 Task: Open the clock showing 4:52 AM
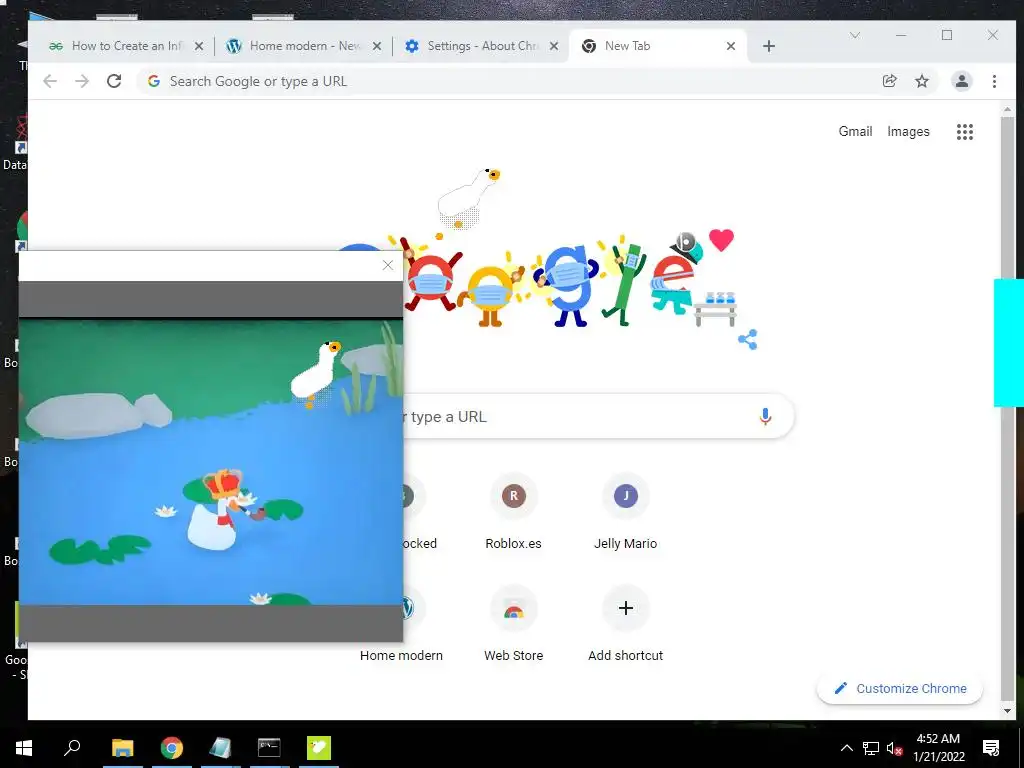pos(938,748)
